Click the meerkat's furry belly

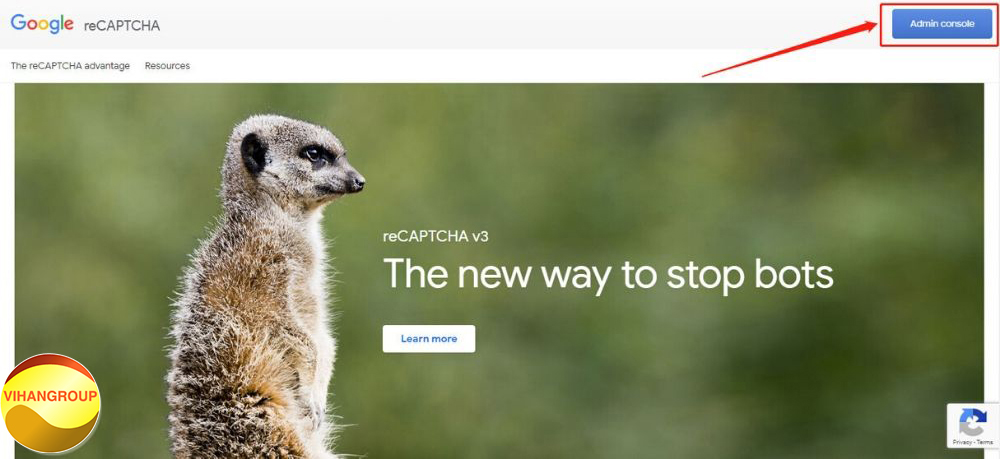point(255,332)
